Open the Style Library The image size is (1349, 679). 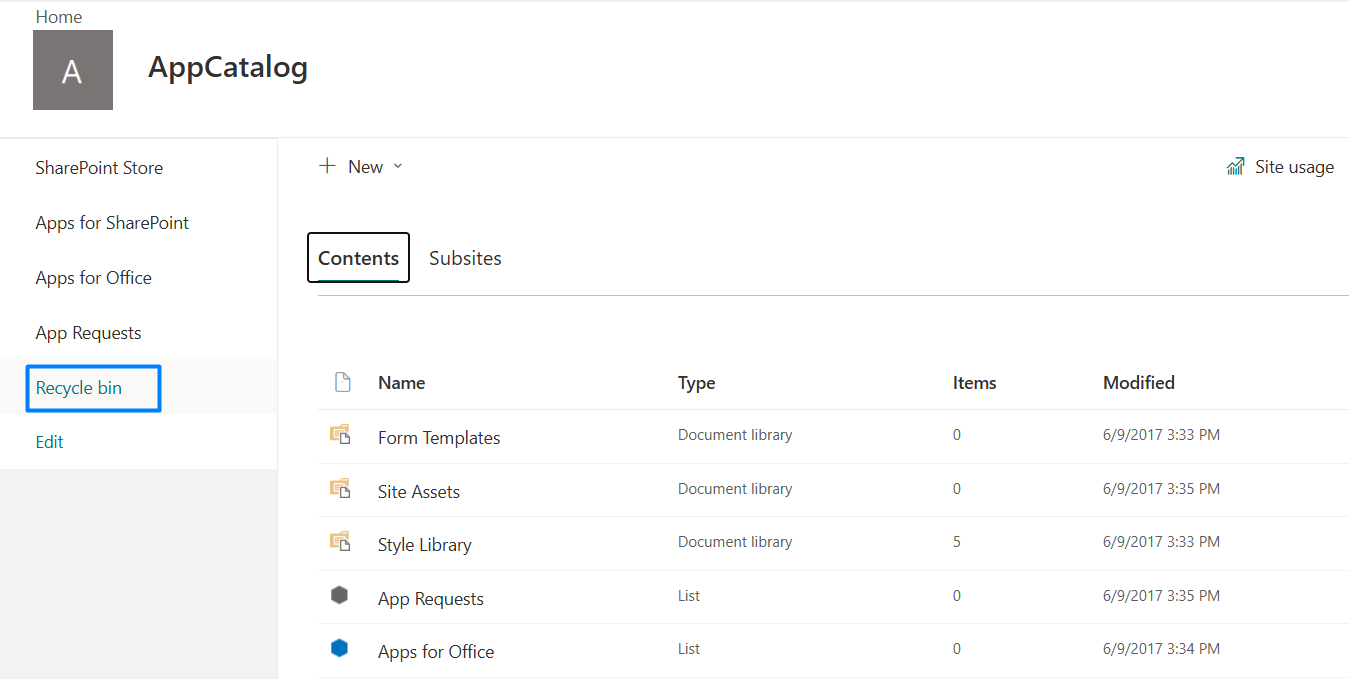424,545
